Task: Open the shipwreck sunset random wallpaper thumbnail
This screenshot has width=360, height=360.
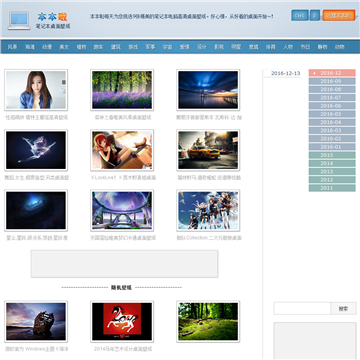Action: pyautogui.click(x=36, y=322)
